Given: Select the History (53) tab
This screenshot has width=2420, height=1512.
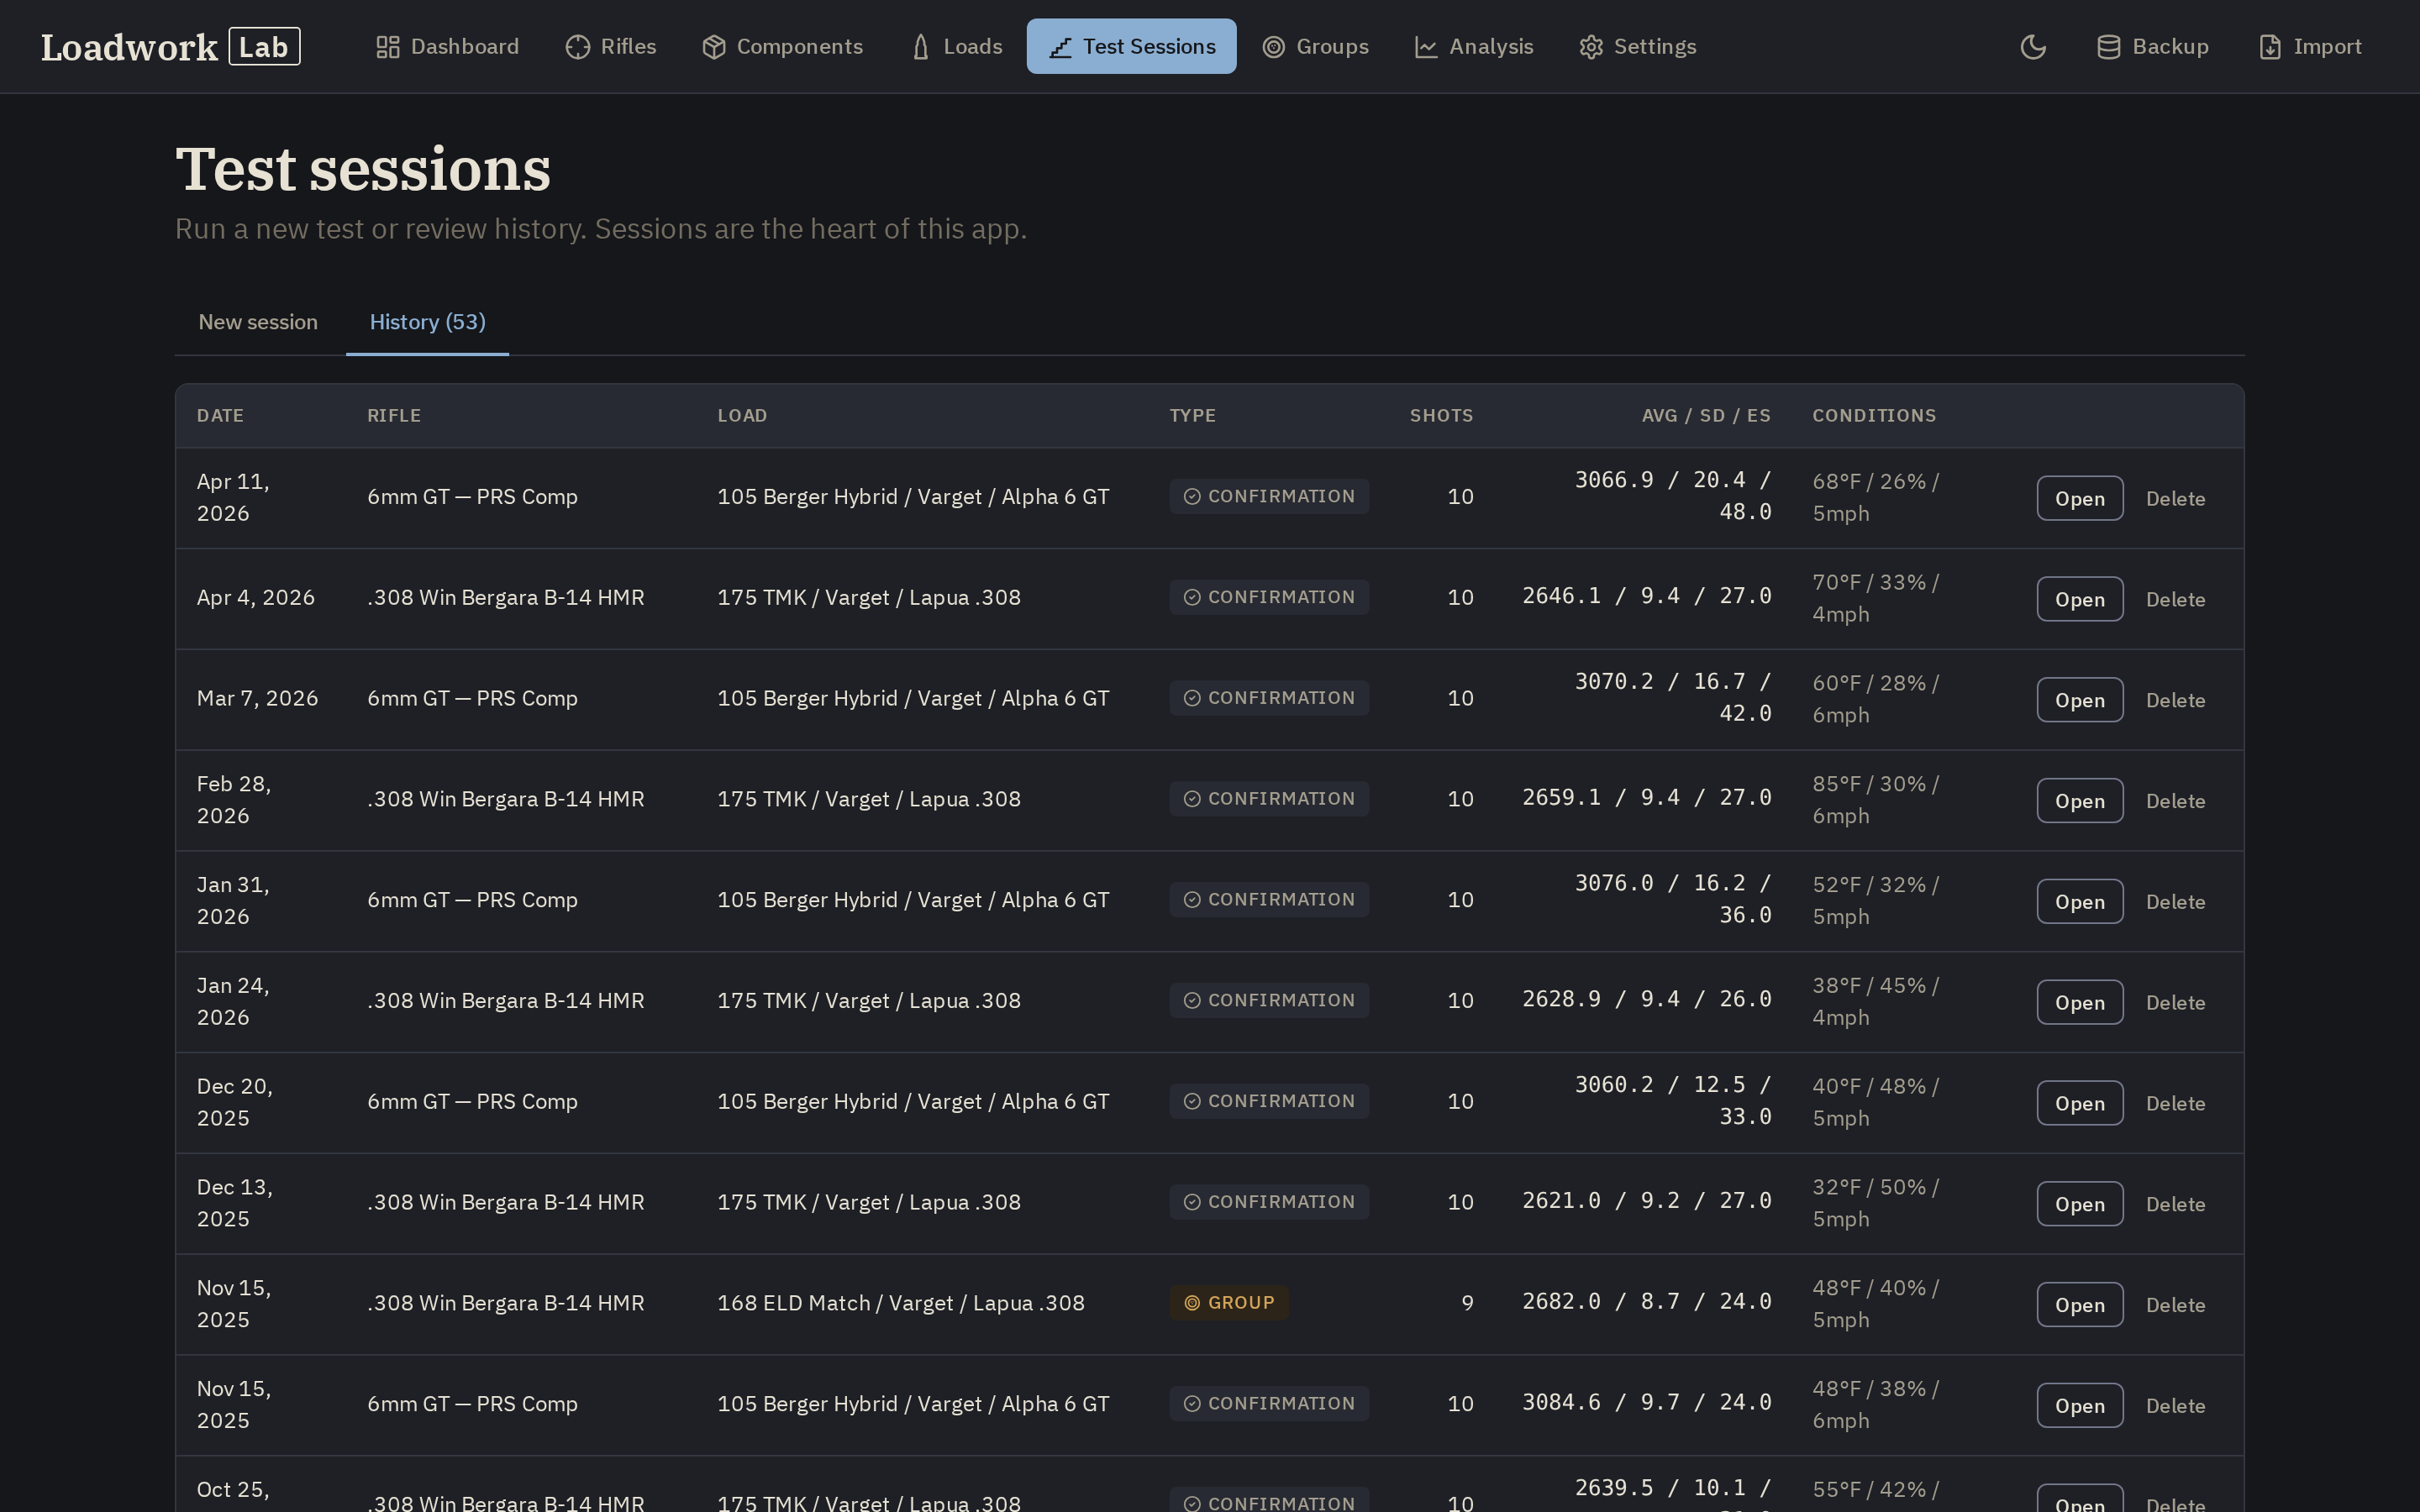Looking at the screenshot, I should (x=427, y=322).
